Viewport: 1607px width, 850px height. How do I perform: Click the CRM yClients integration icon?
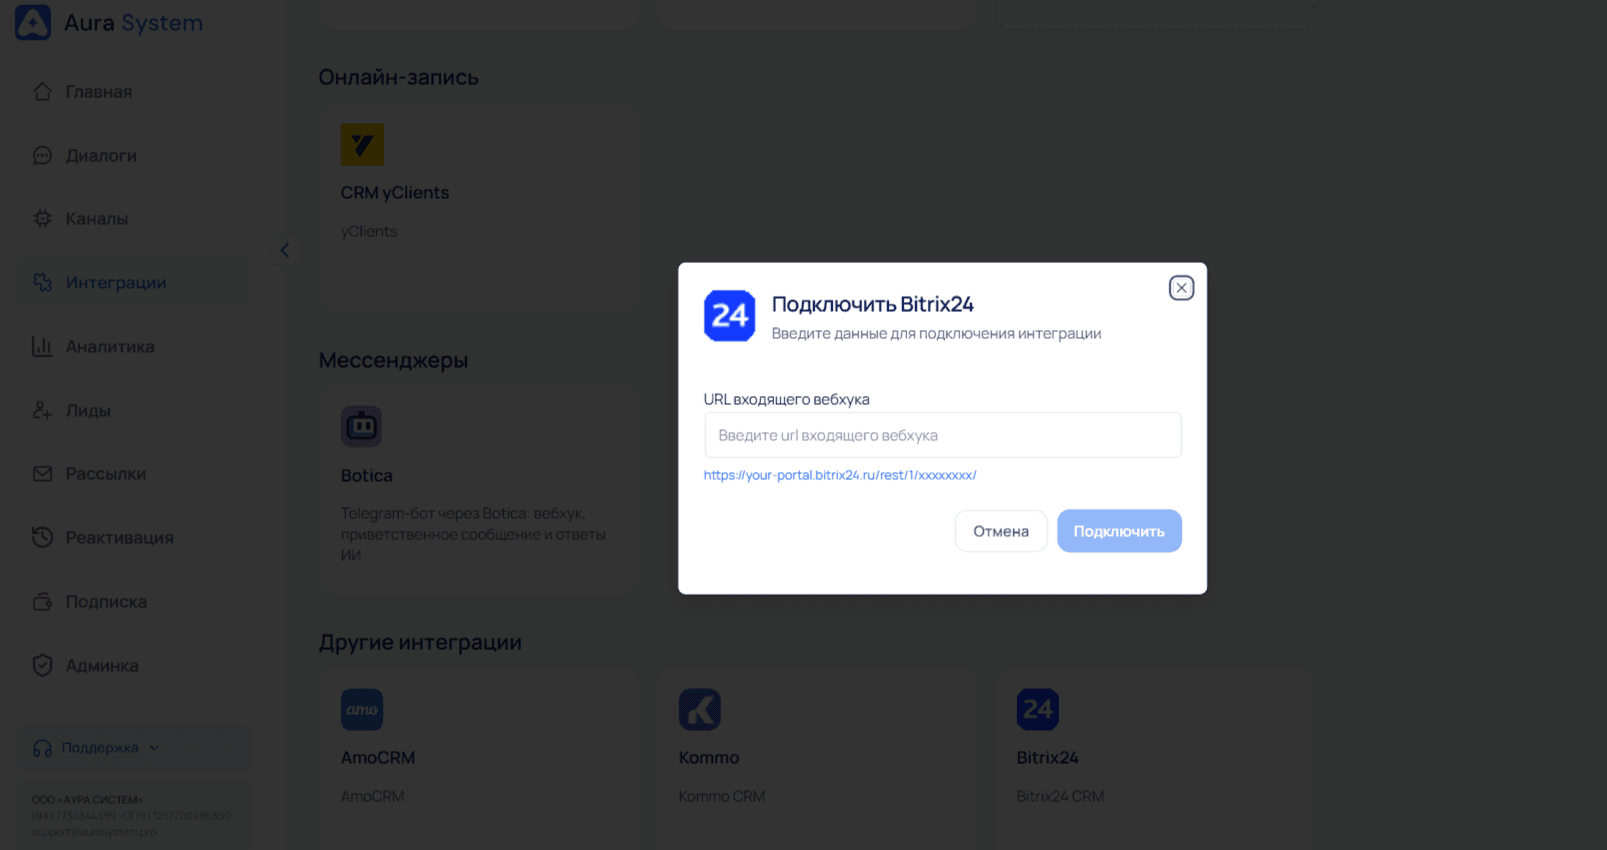pos(362,144)
